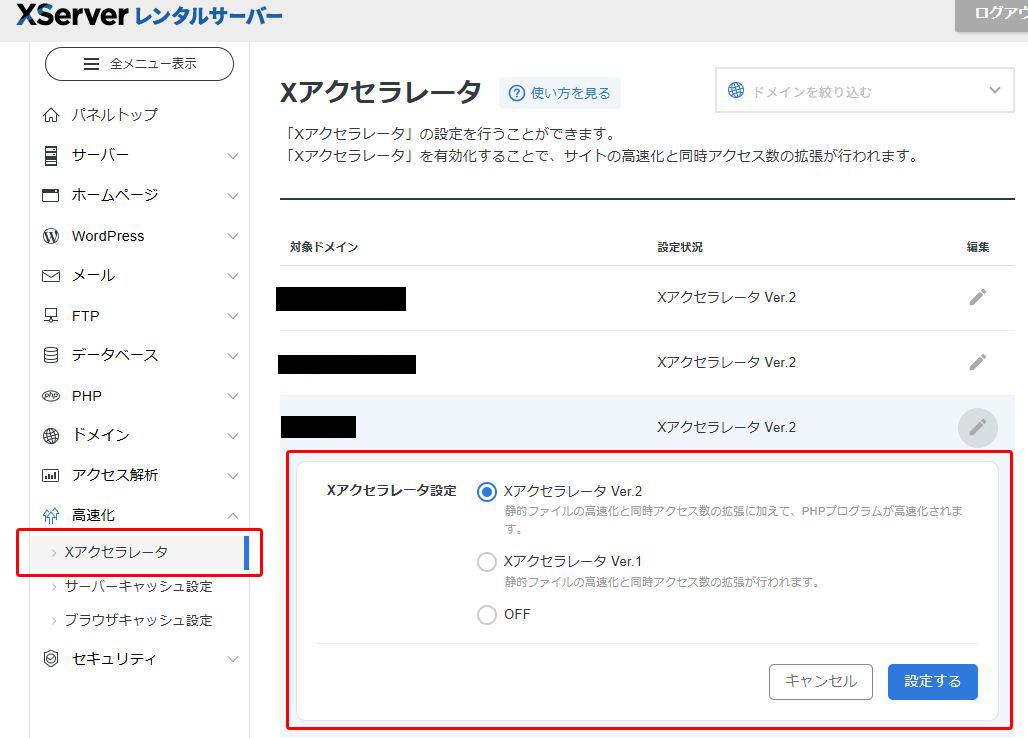Click the Xアクセラレータ設定 label
This screenshot has height=738, width=1028.
click(391, 490)
